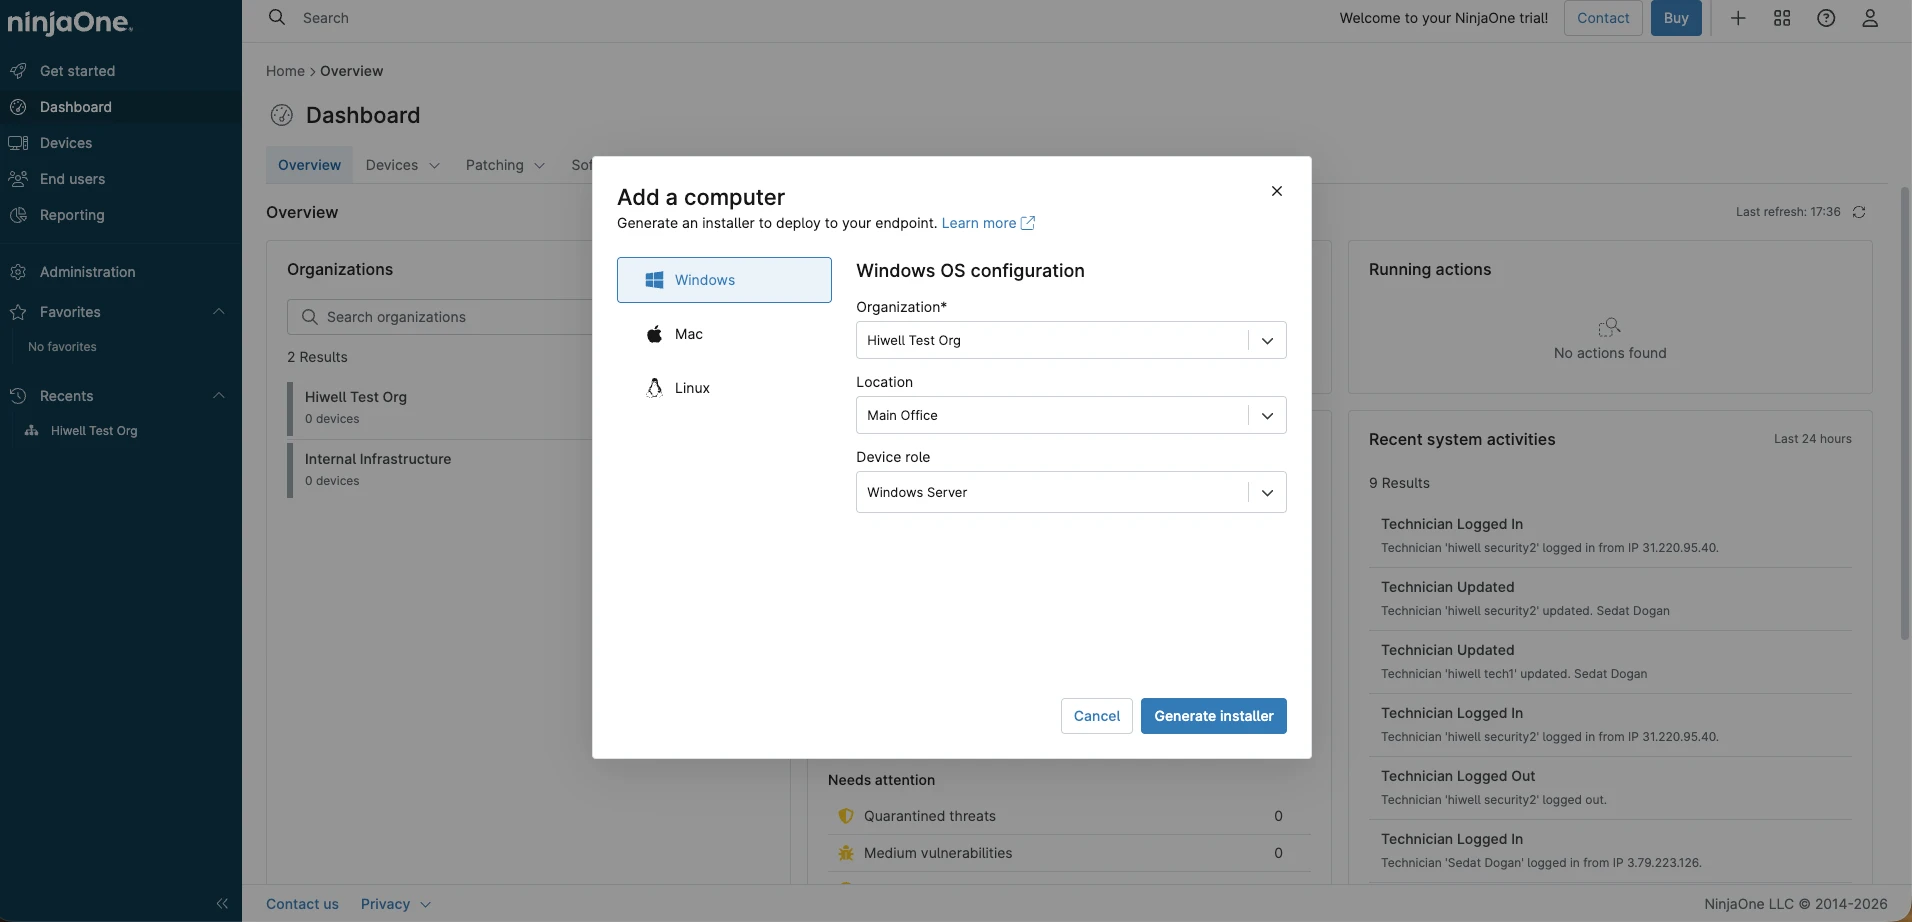Screen dimensions: 1912x922
Task: Collapse the Recents section
Action: pyautogui.click(x=219, y=396)
